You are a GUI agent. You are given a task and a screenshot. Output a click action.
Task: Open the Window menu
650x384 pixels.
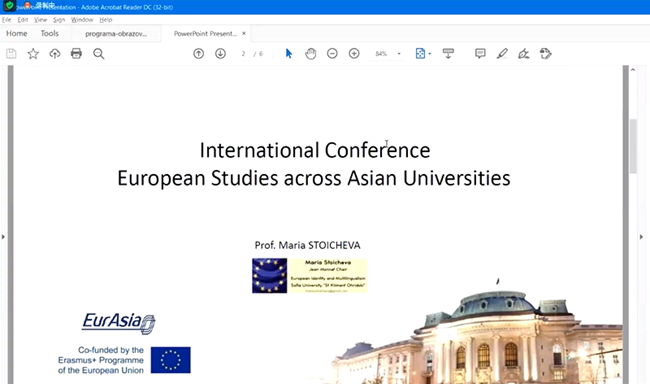pos(82,19)
